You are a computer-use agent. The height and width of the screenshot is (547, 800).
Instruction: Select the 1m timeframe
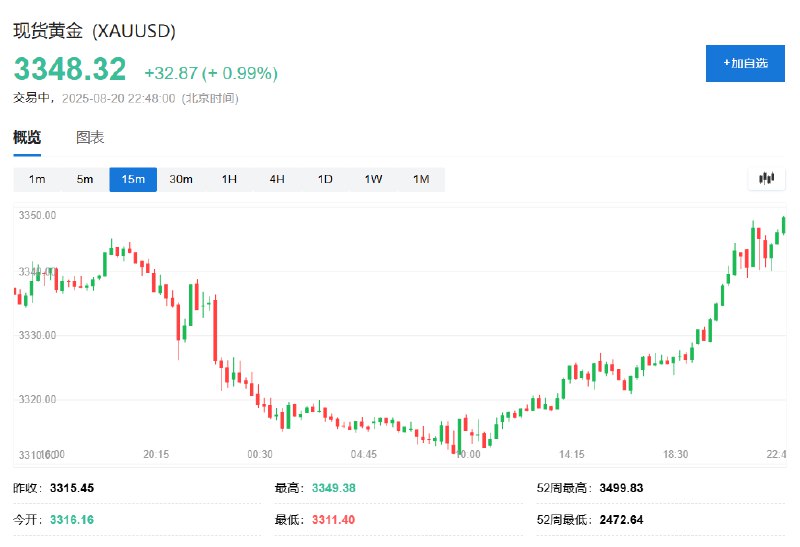(37, 179)
